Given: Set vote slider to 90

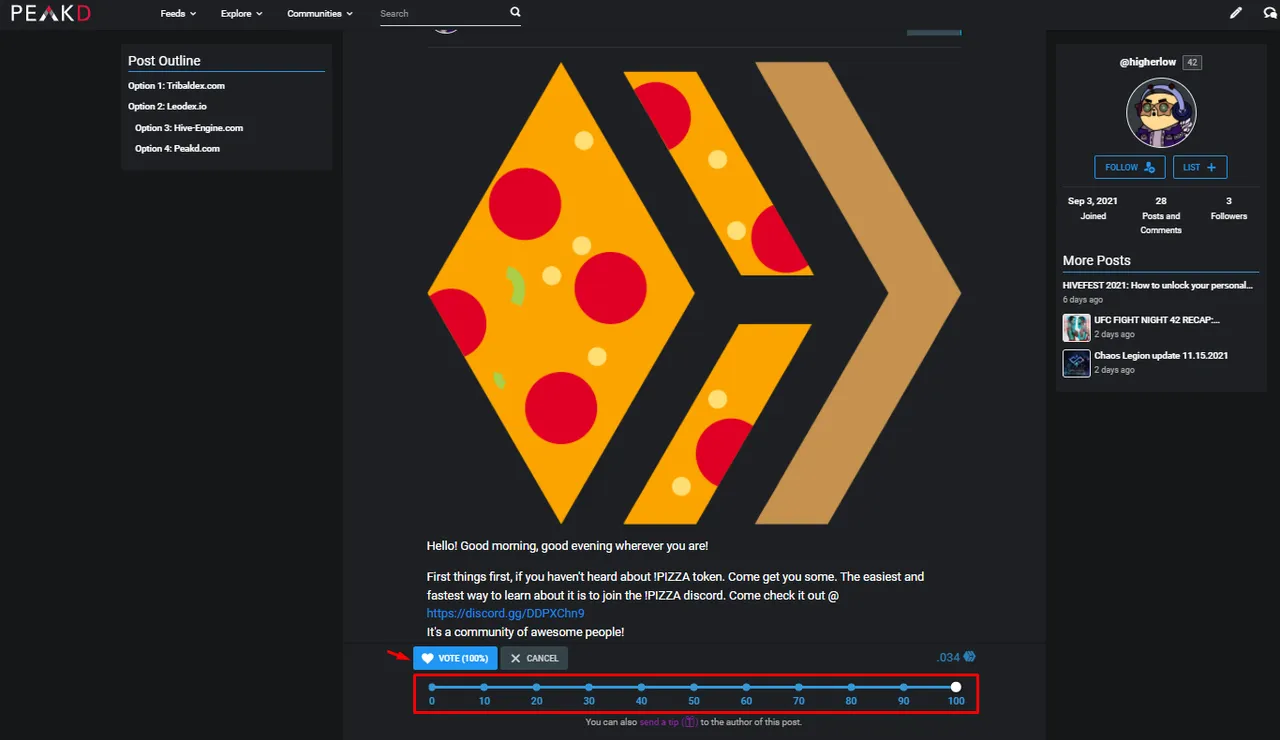Looking at the screenshot, I should click(x=903, y=687).
